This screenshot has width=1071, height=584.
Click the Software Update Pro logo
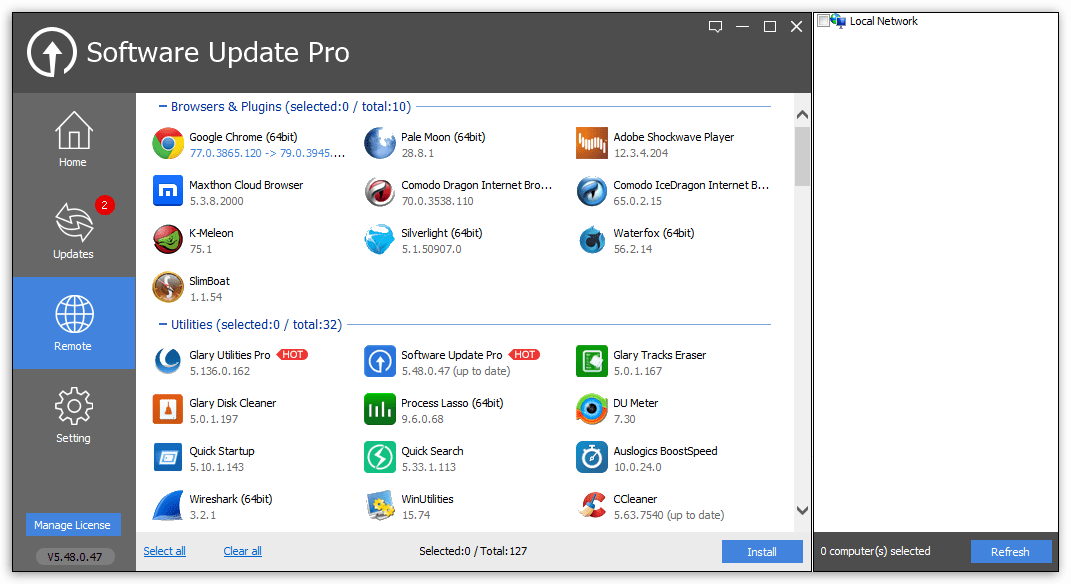pyautogui.click(x=52, y=52)
